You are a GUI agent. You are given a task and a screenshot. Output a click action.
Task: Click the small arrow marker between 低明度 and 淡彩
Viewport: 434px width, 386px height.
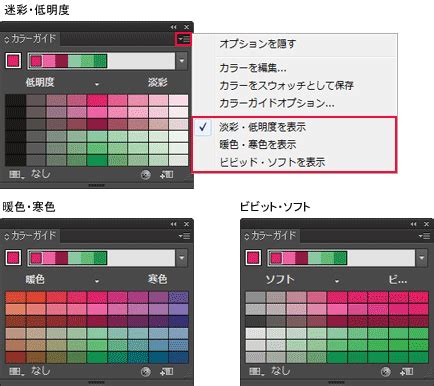(x=97, y=84)
